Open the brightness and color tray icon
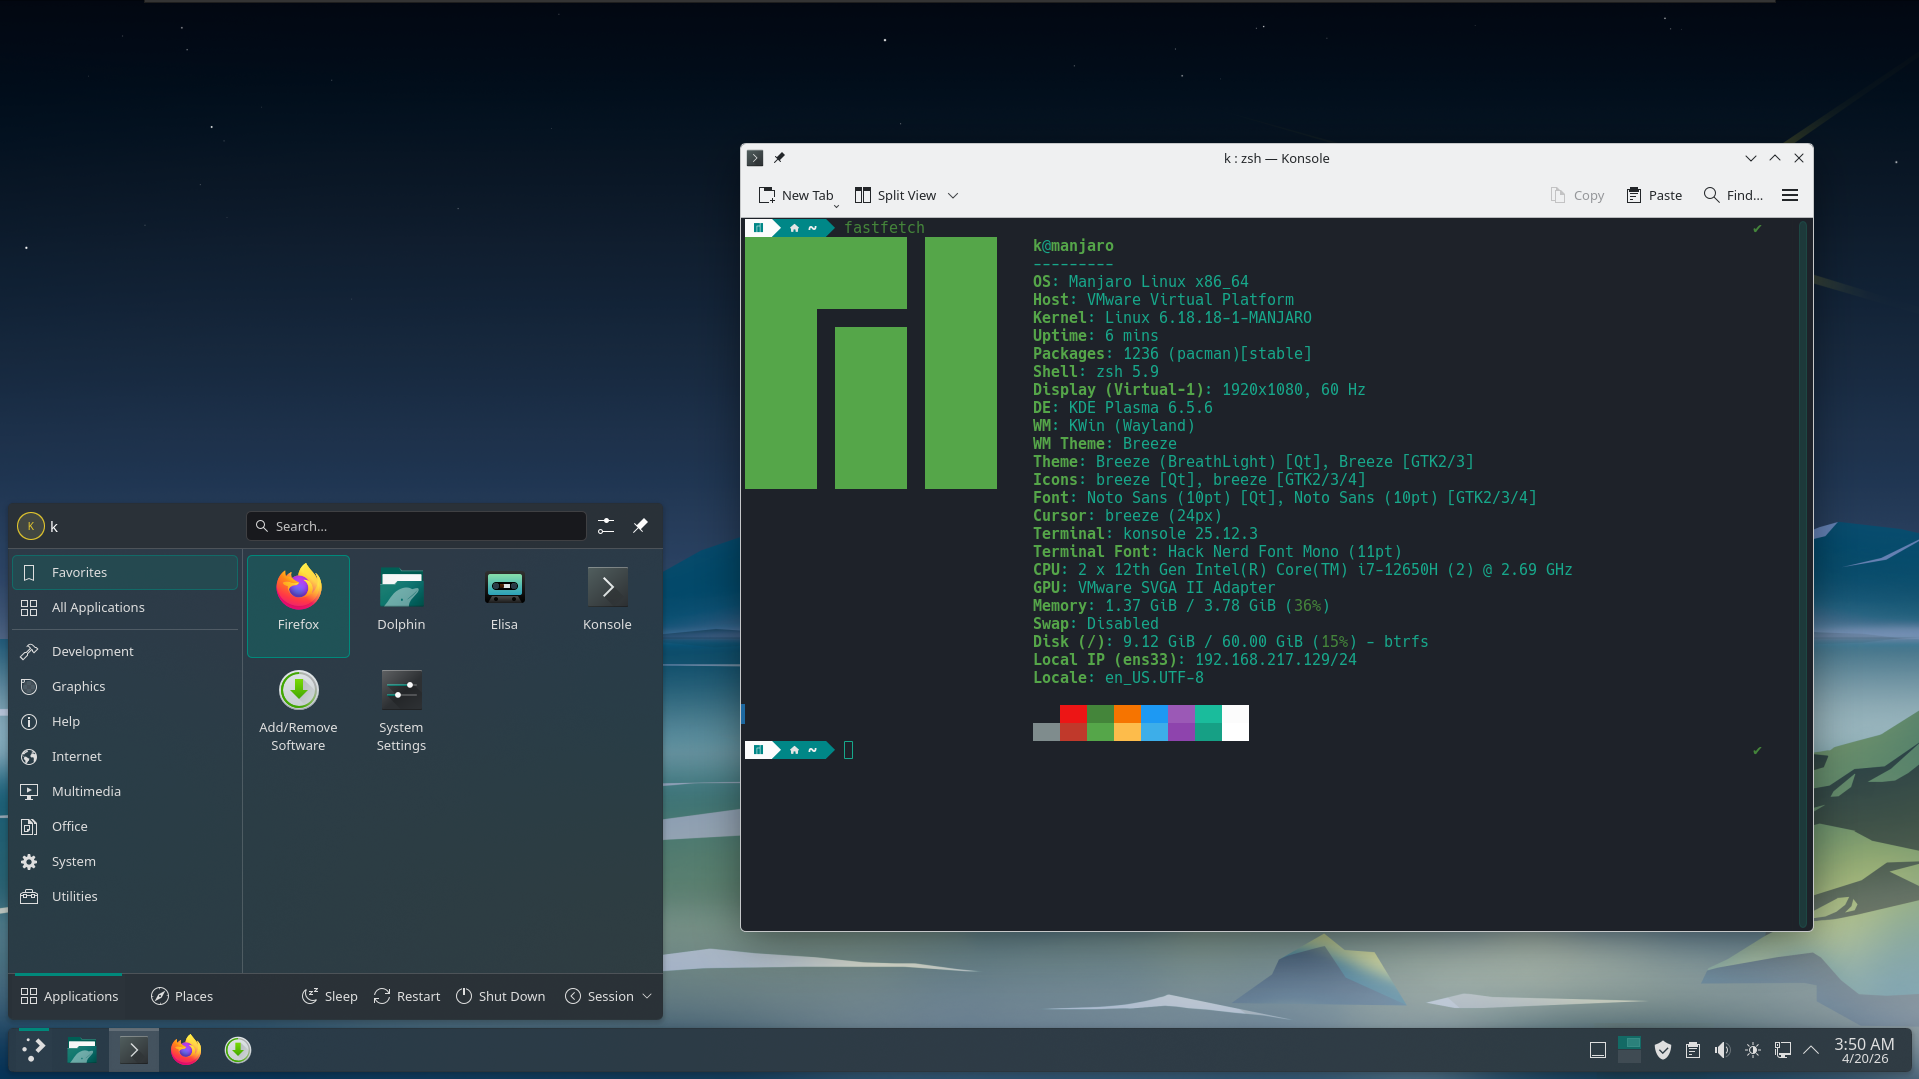Viewport: 1919px width, 1079px height. 1753,1050
